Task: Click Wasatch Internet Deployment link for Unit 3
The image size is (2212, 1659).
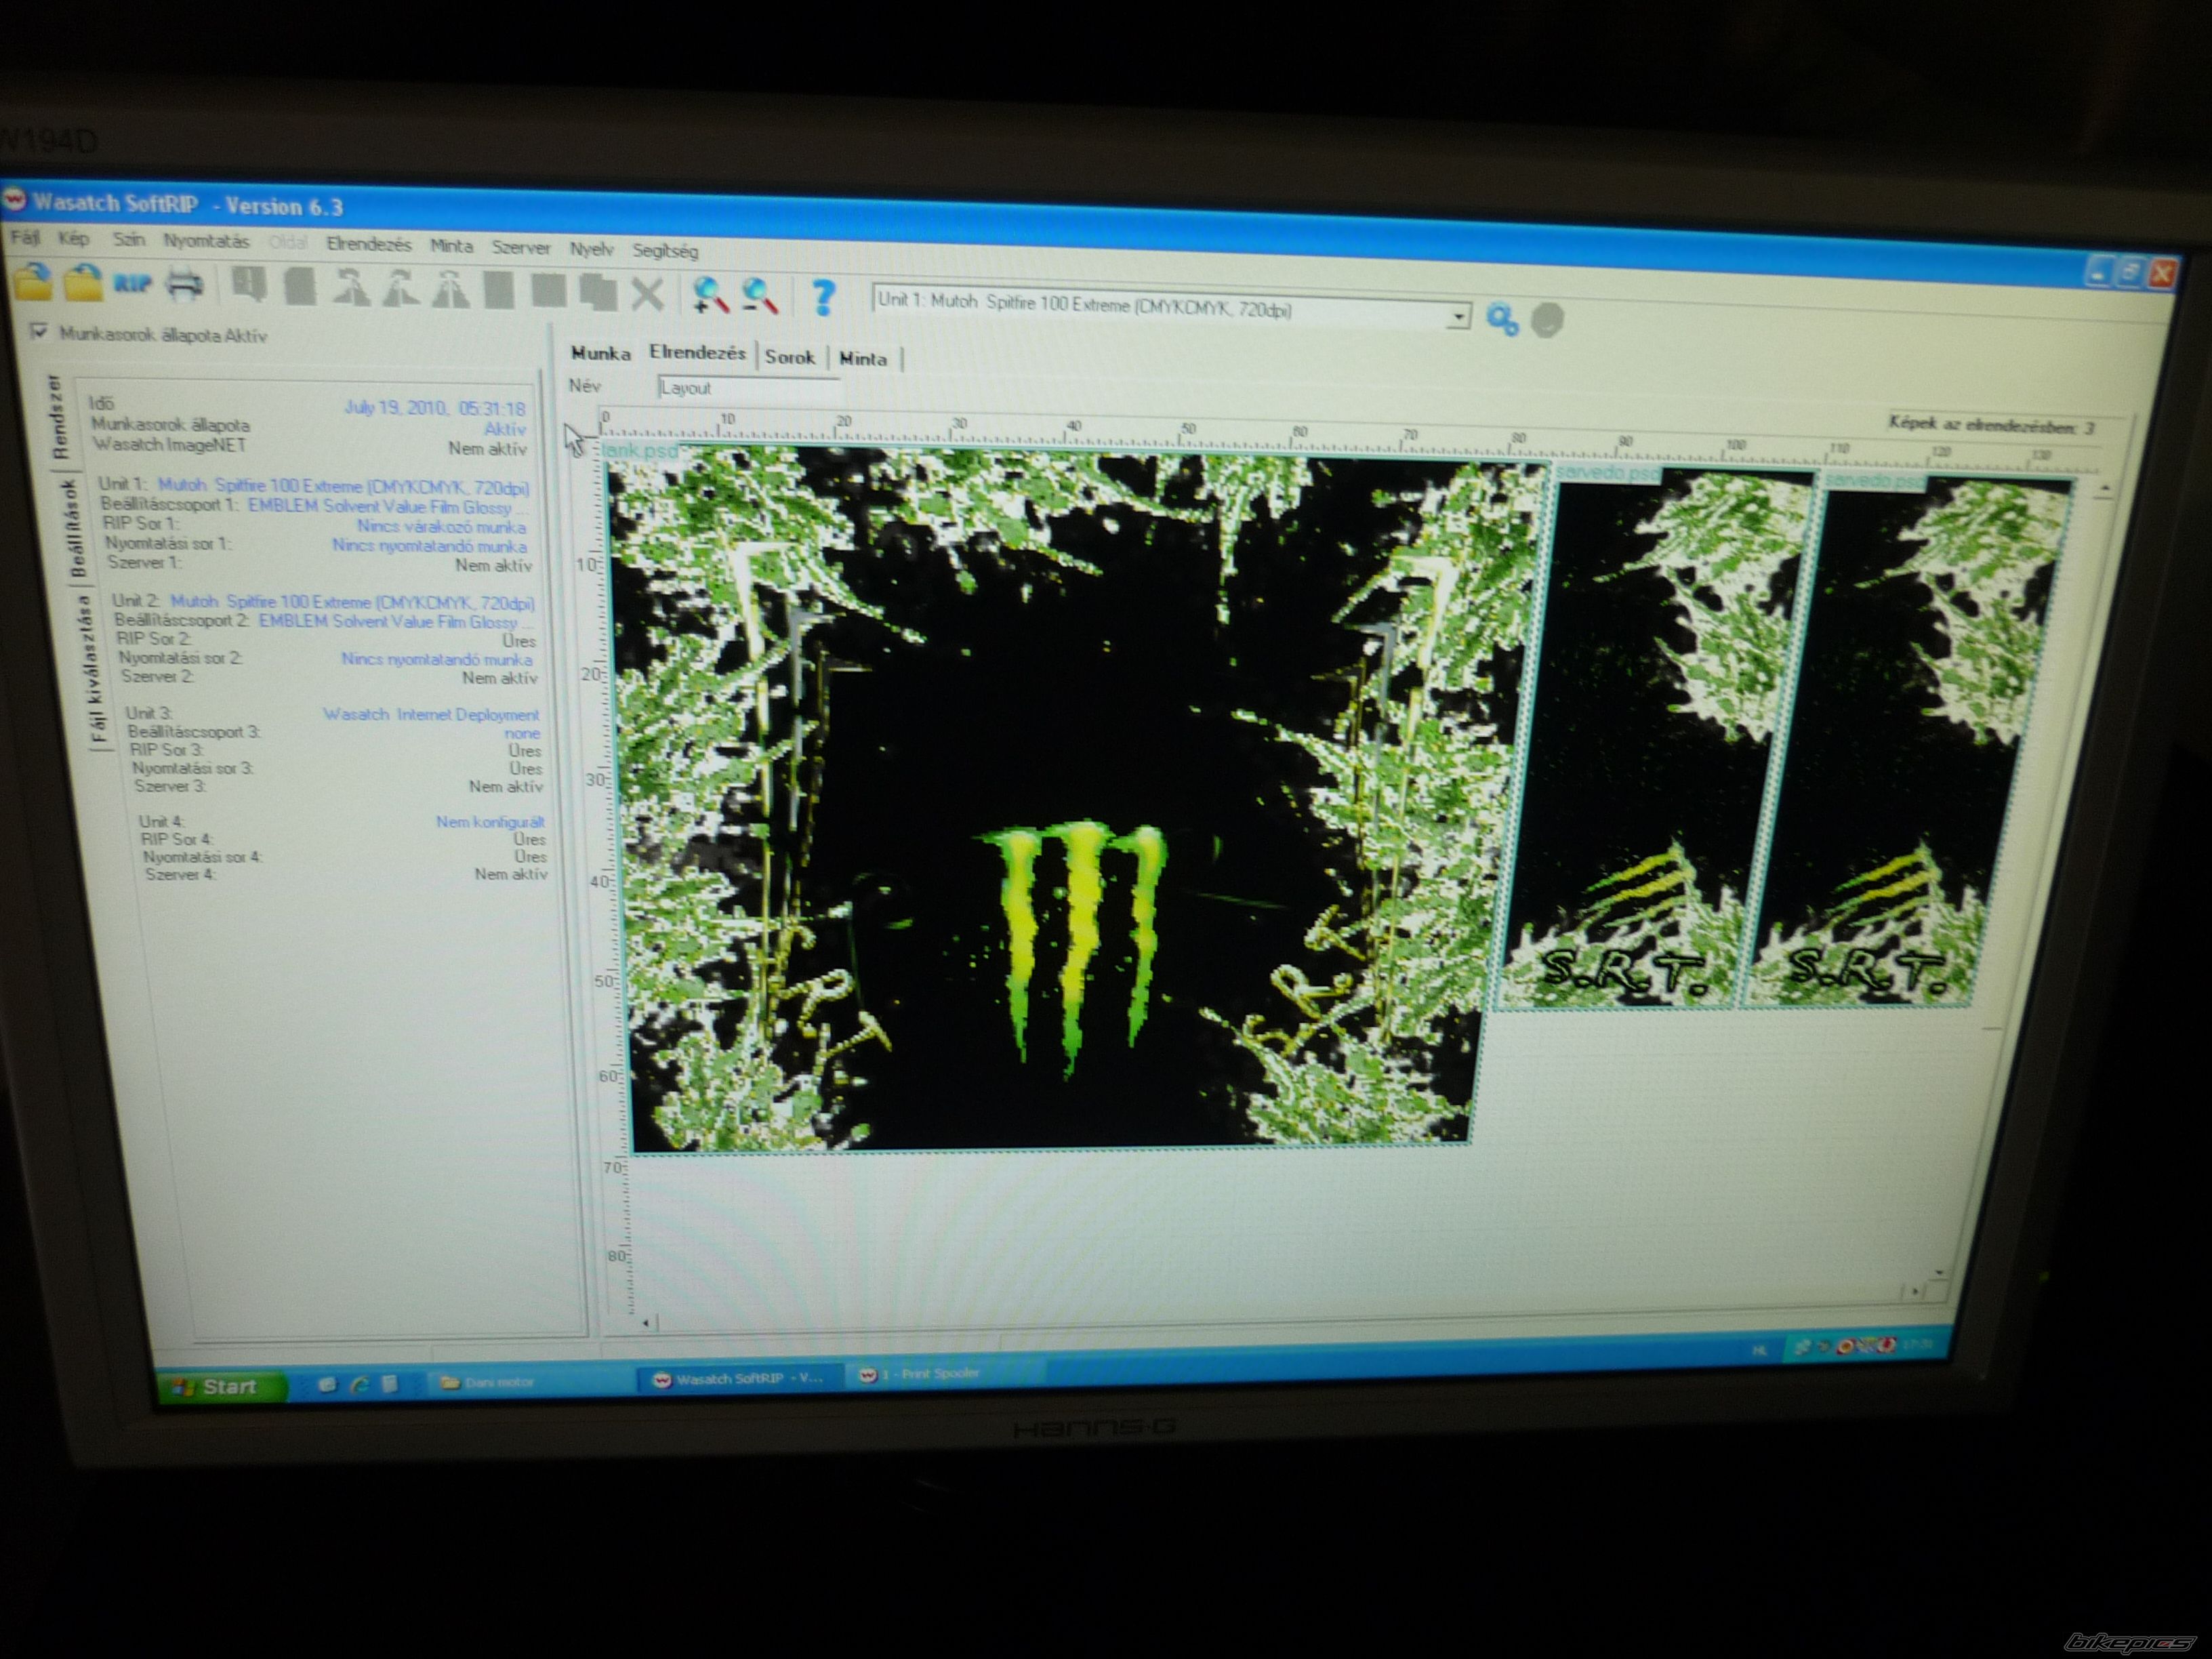Action: click(x=431, y=714)
